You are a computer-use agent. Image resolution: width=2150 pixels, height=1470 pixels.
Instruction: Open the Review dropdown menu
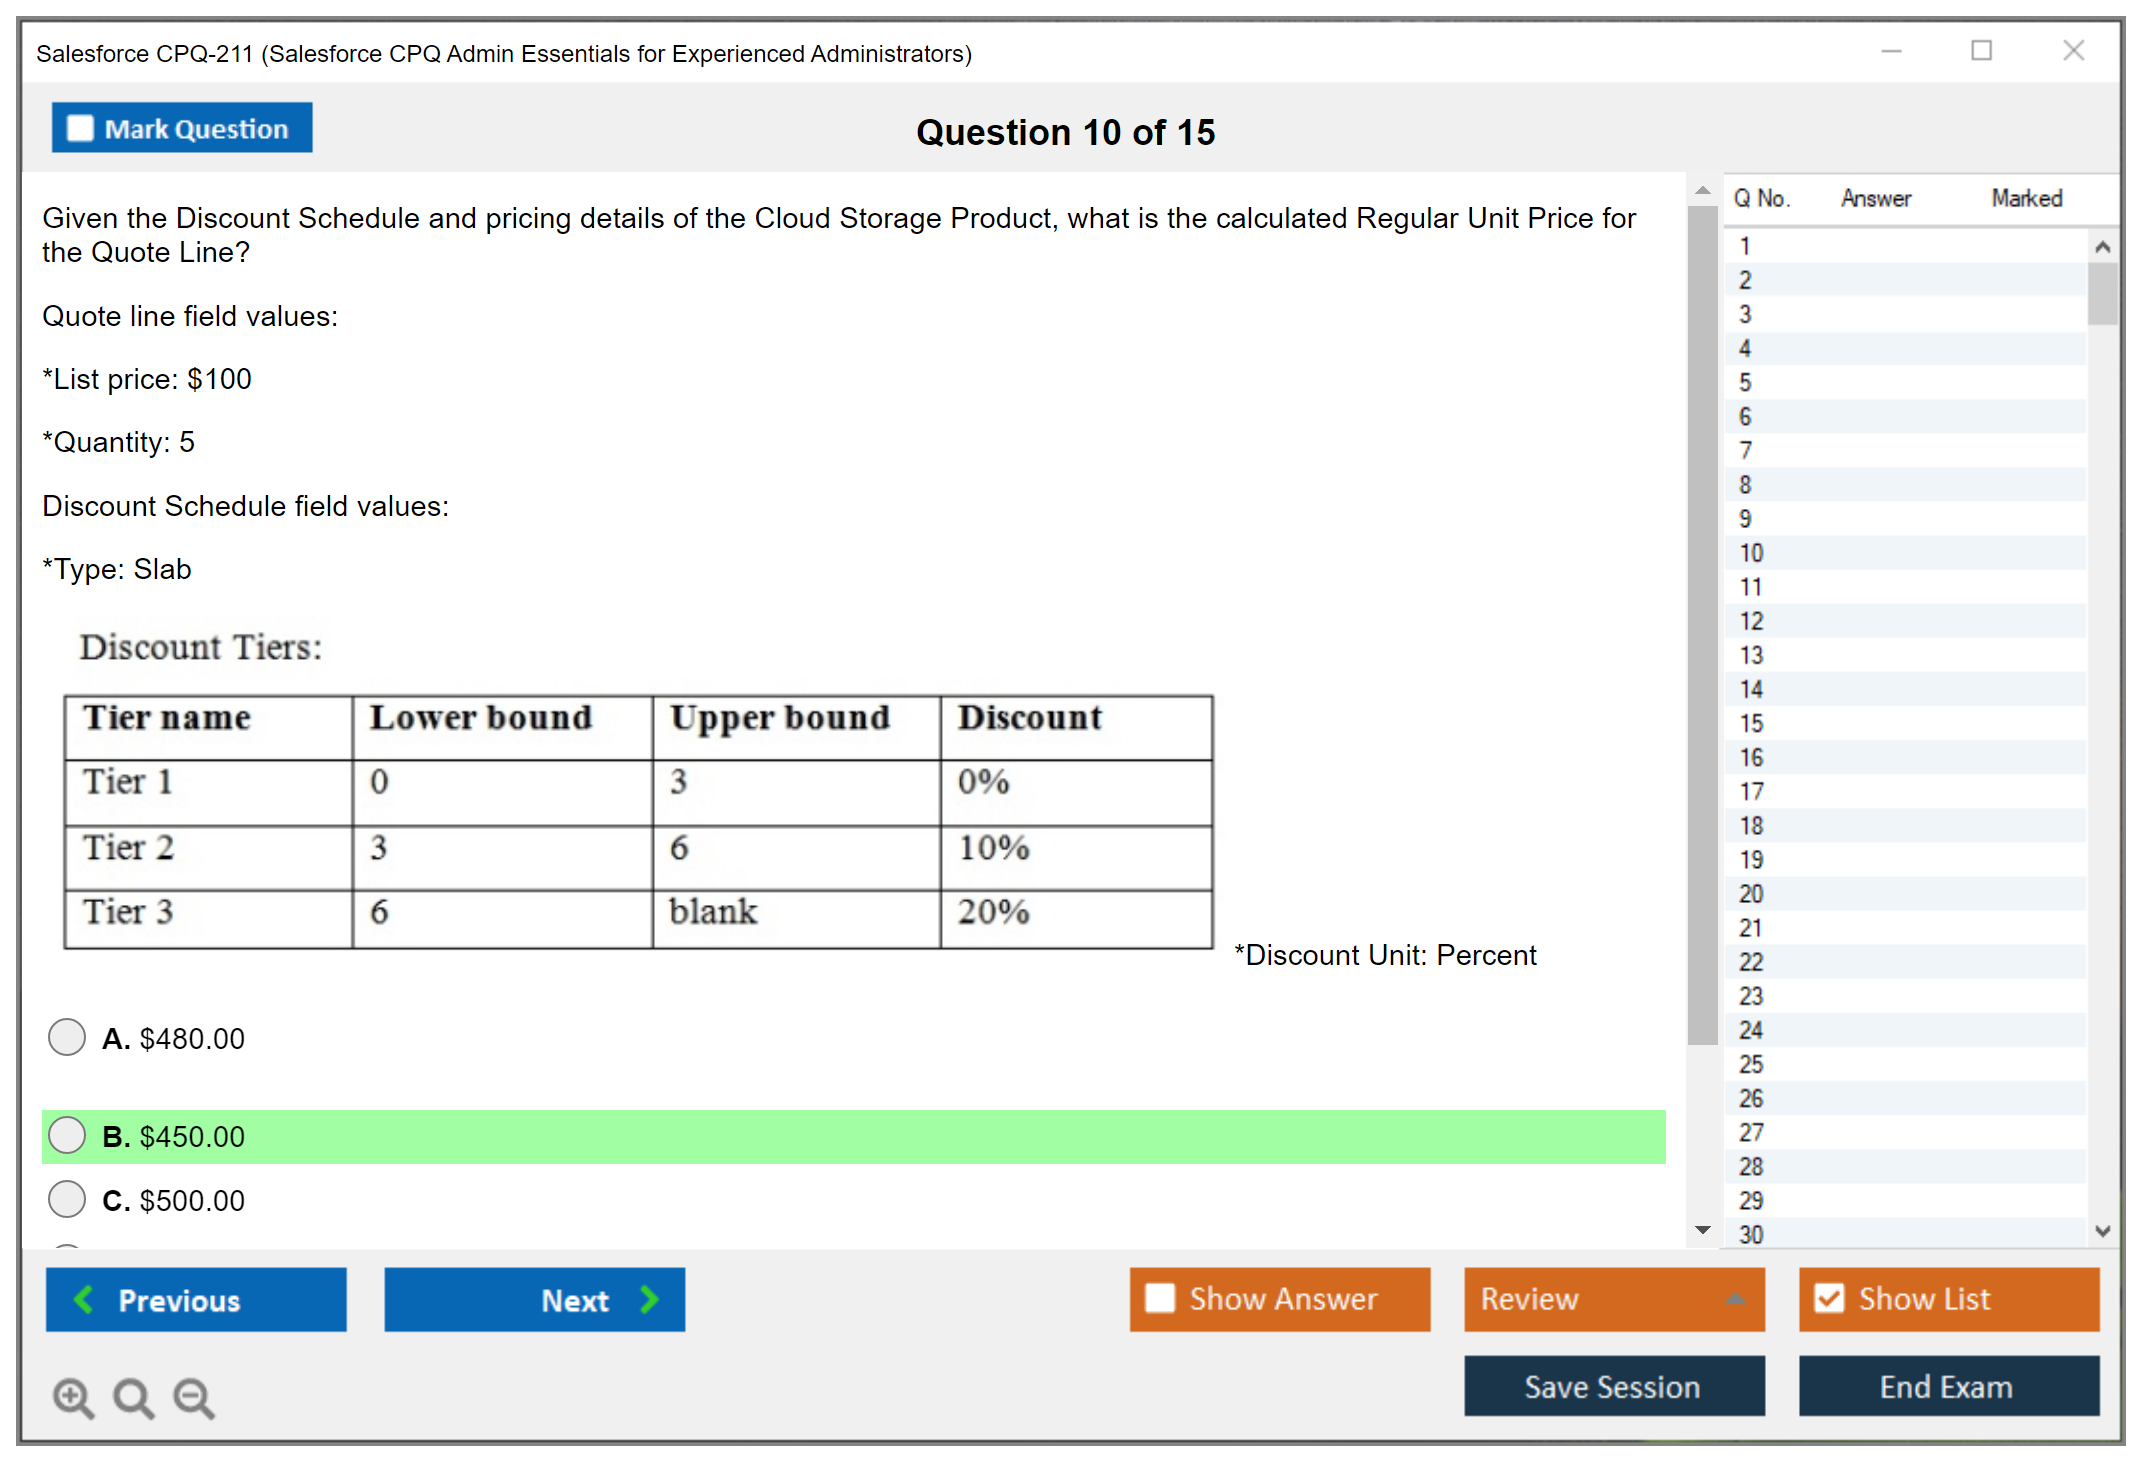click(x=1614, y=1299)
